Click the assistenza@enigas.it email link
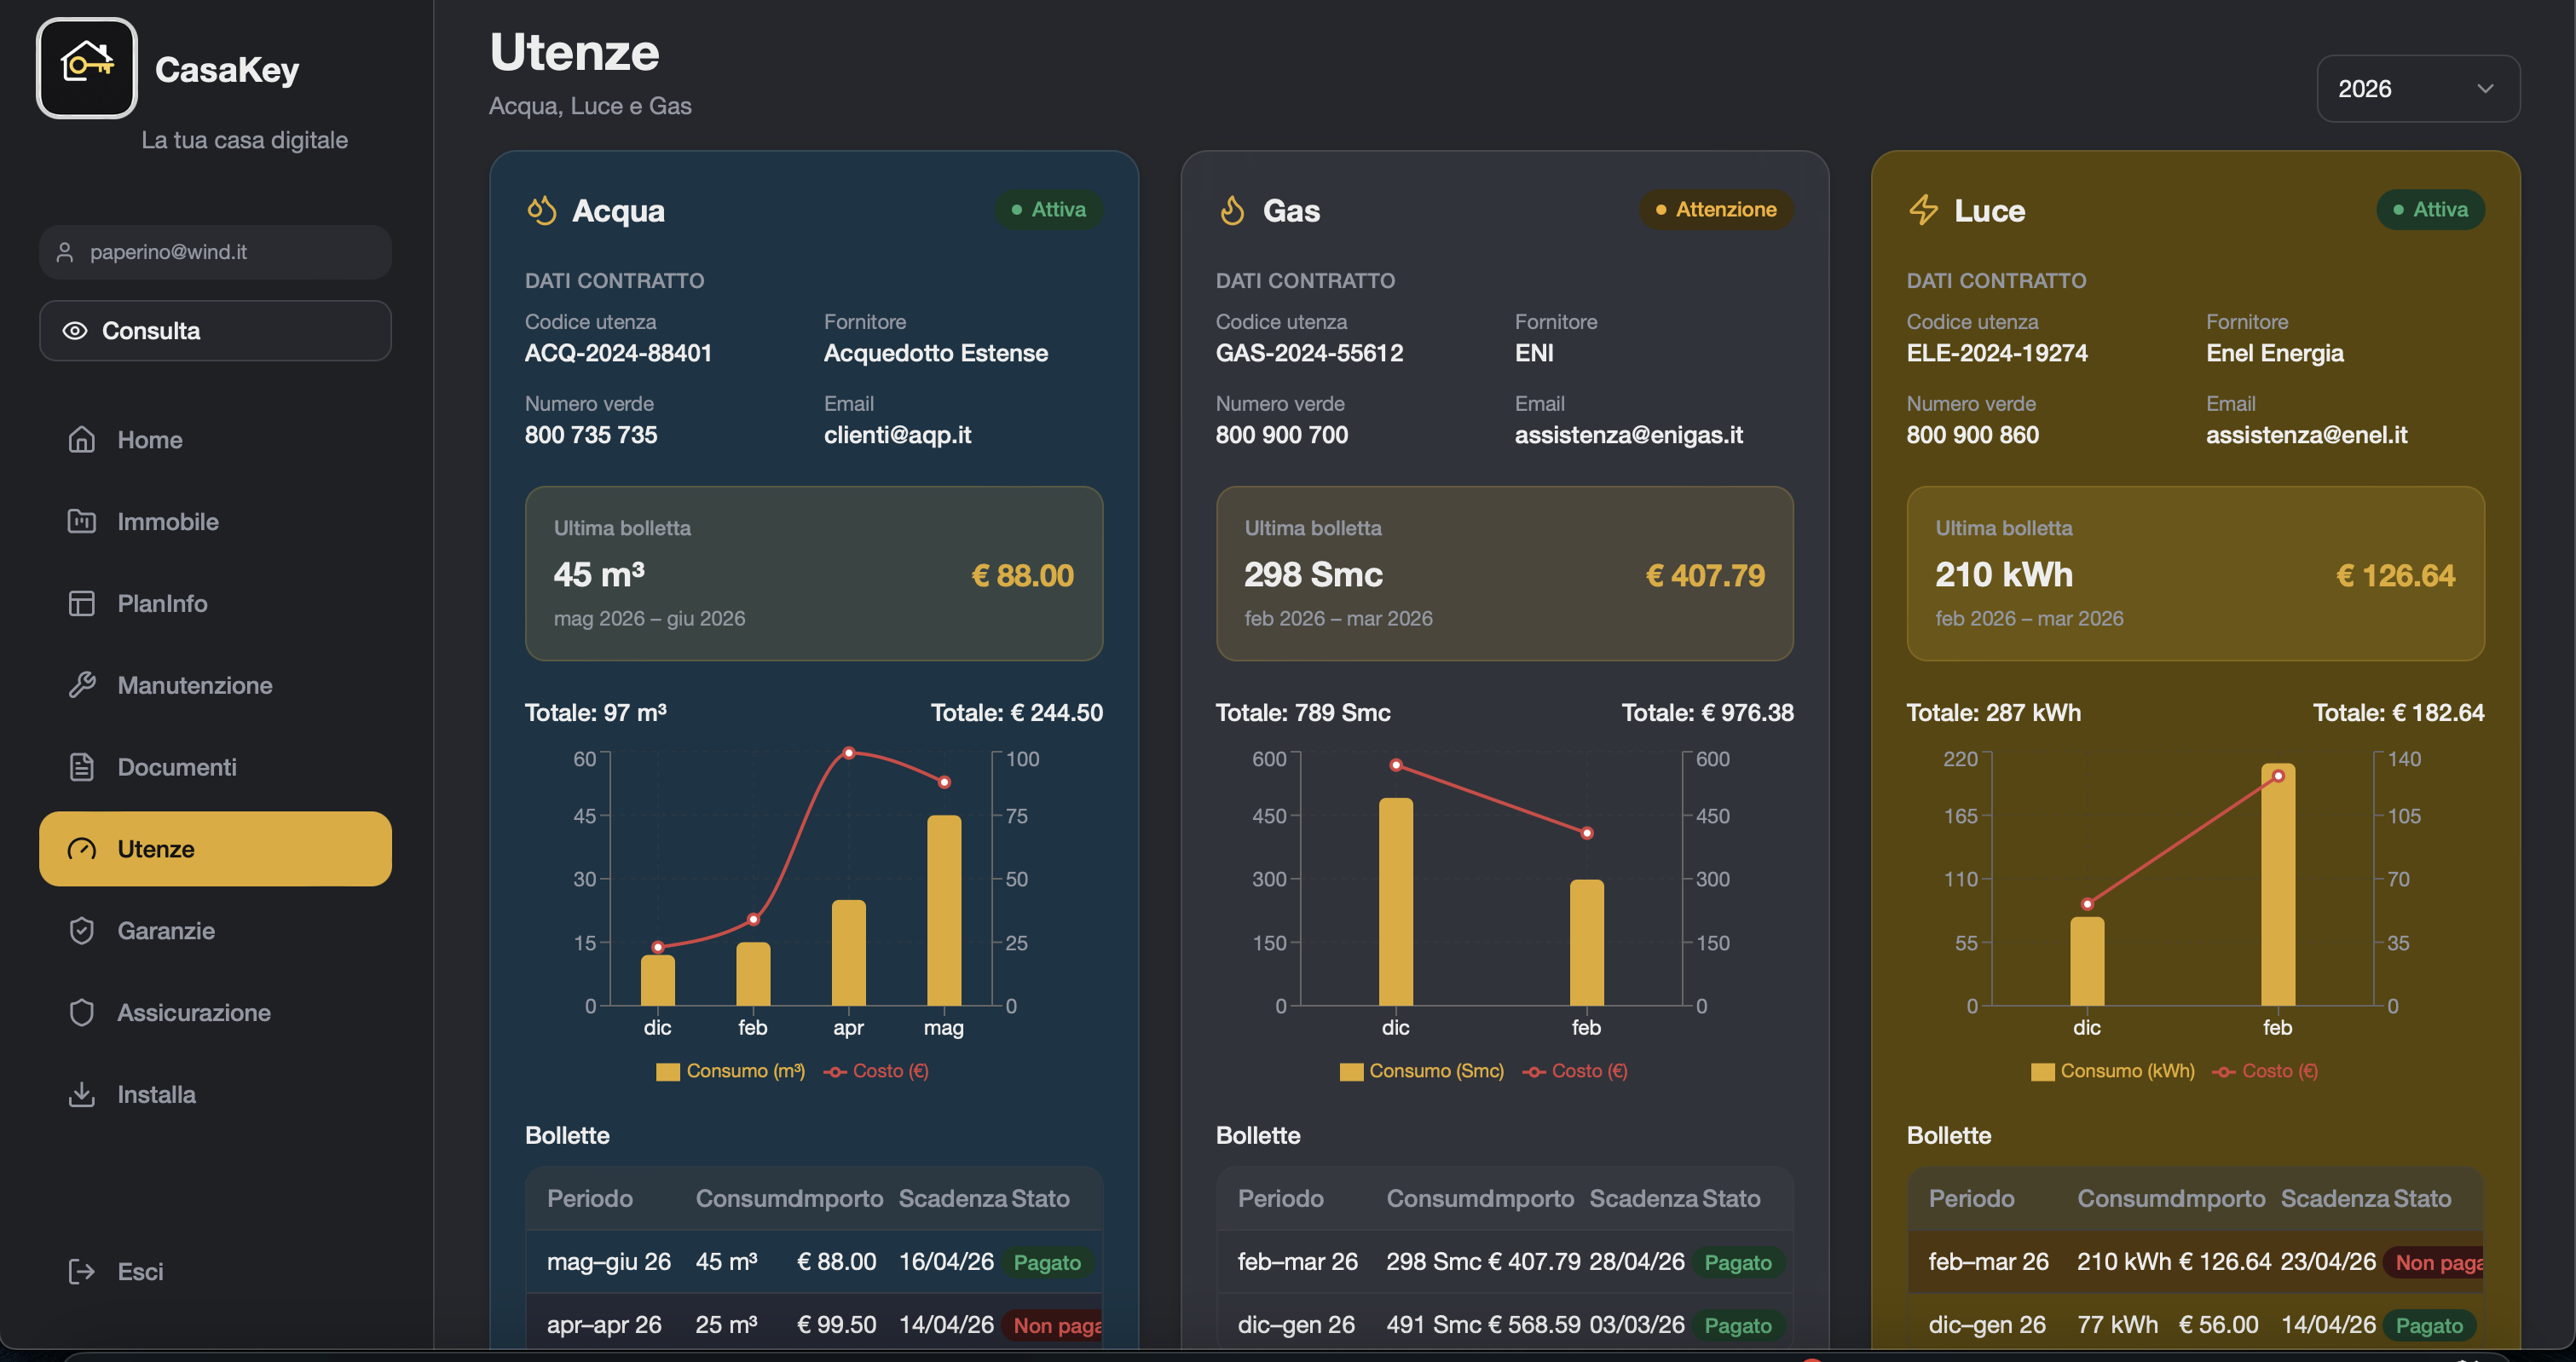Image resolution: width=2576 pixels, height=1362 pixels. point(1628,435)
